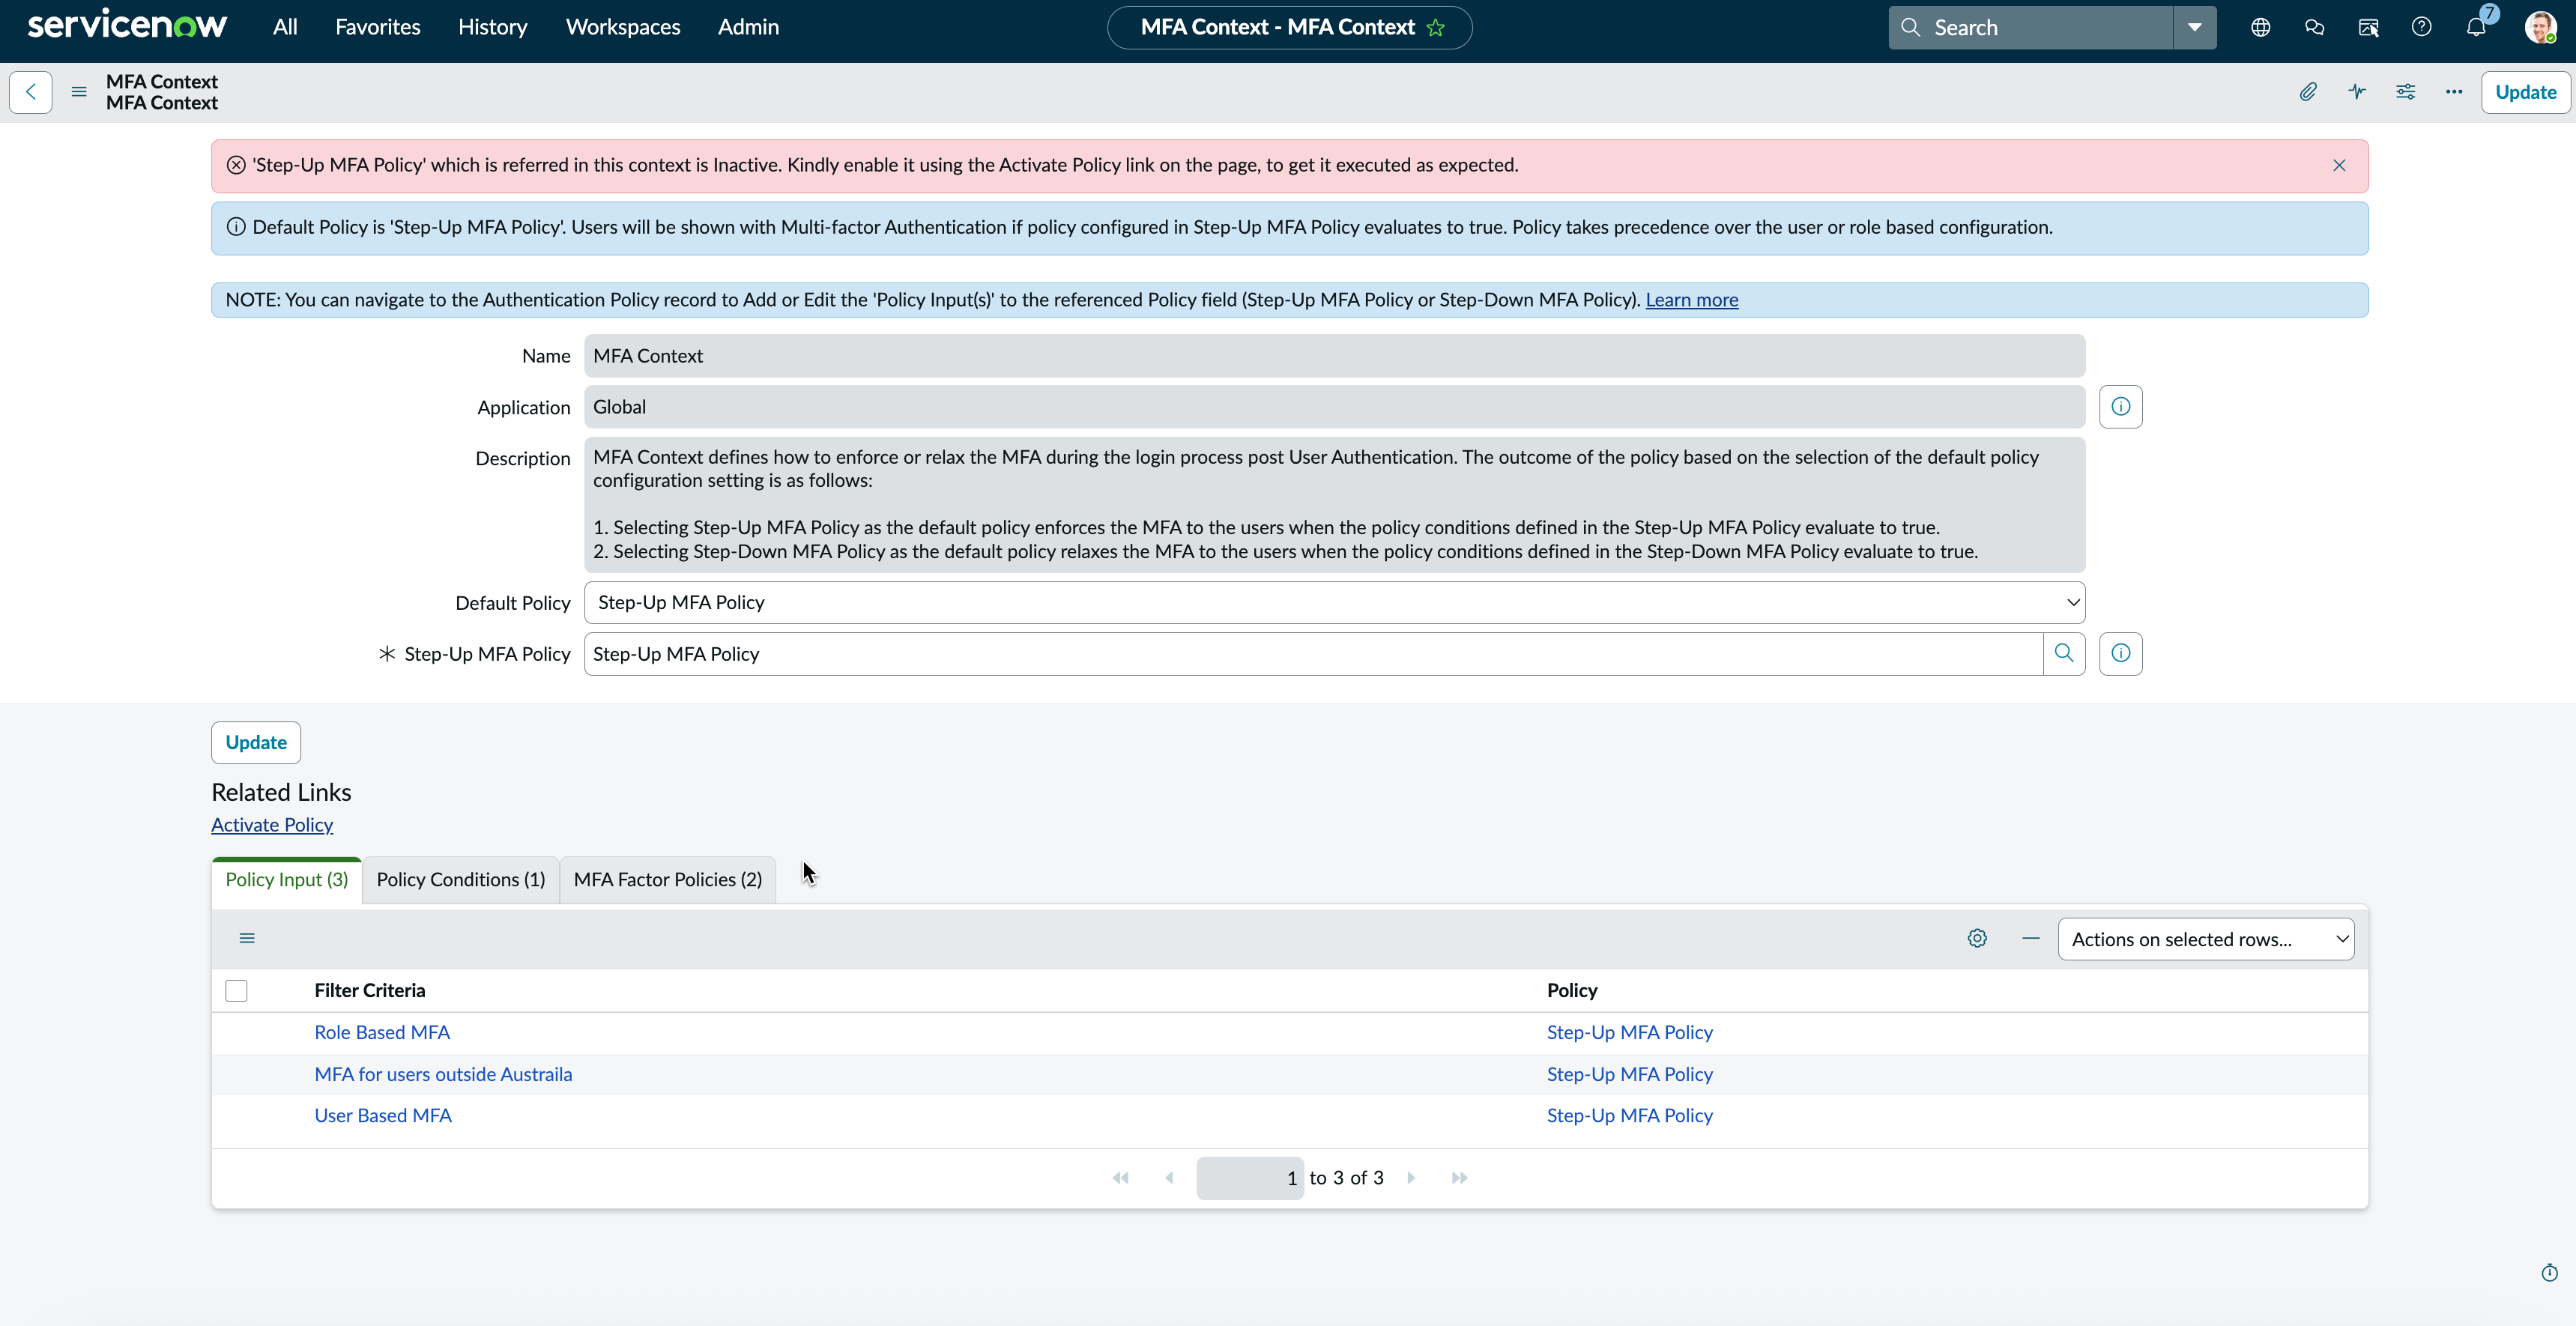The width and height of the screenshot is (2576, 1326).
Task: Dismiss the red inactive policy error
Action: click(2339, 166)
